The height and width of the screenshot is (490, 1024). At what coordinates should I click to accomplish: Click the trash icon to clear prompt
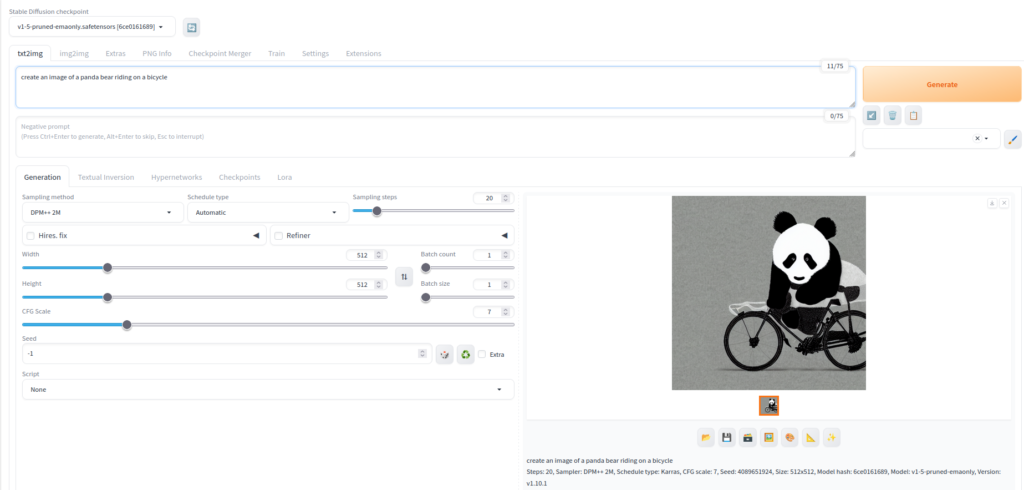point(892,116)
